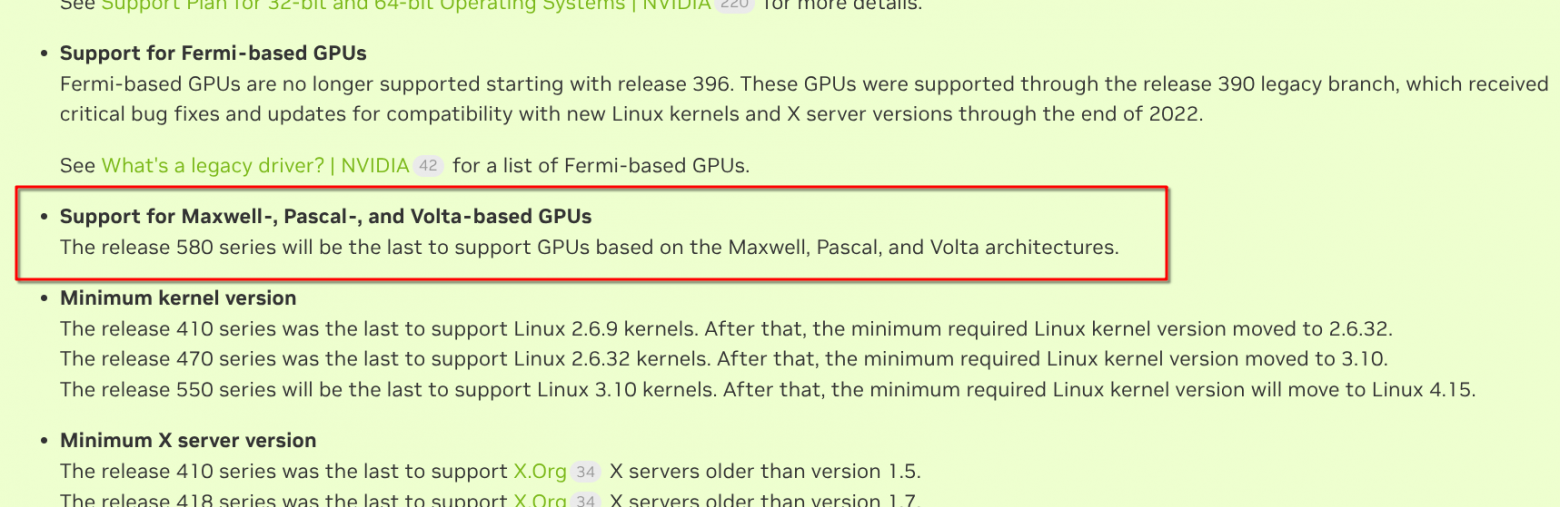Click the "Support for Maxwell-, Pascal-, and Volta-based GPUs" heading
Viewport: 1560px width, 507px height.
[x=326, y=216]
